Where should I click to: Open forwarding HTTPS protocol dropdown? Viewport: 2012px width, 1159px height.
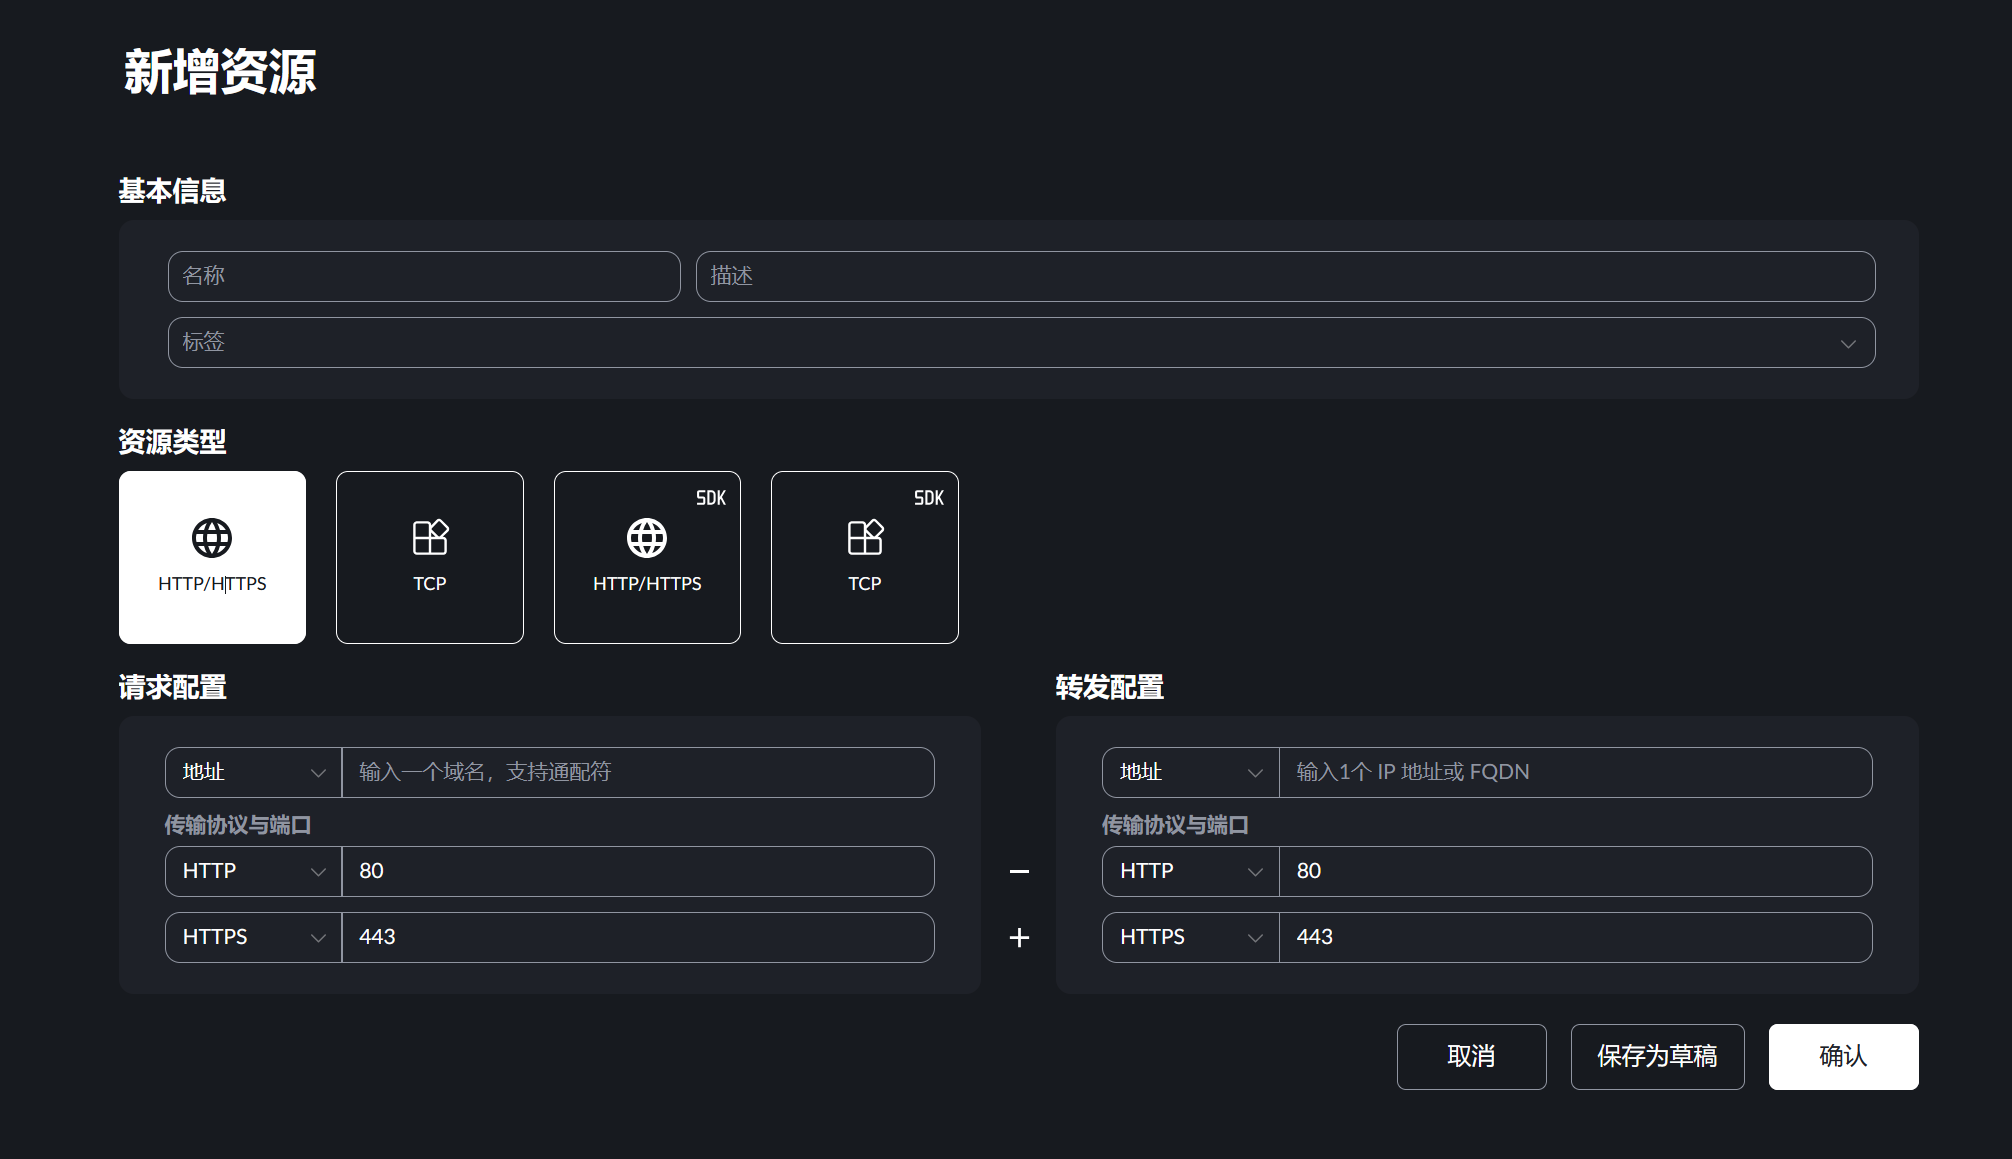click(x=1190, y=937)
